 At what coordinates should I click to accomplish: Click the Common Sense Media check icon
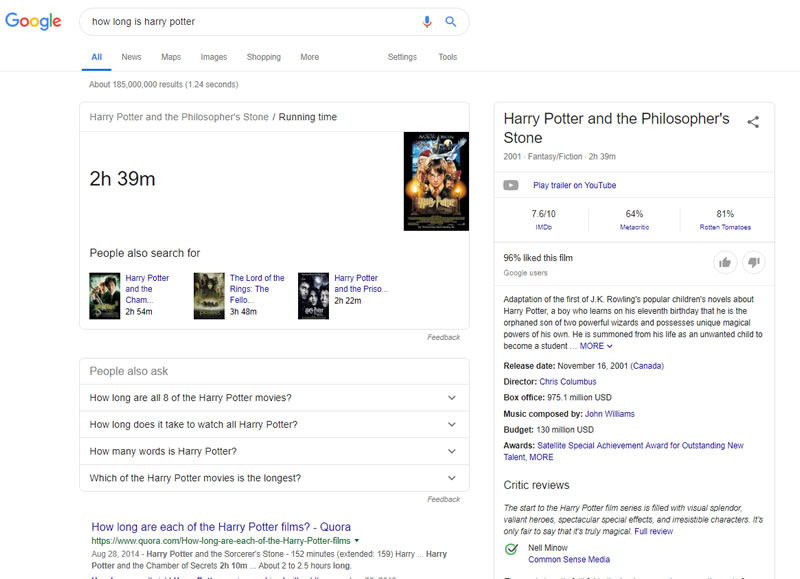511,549
